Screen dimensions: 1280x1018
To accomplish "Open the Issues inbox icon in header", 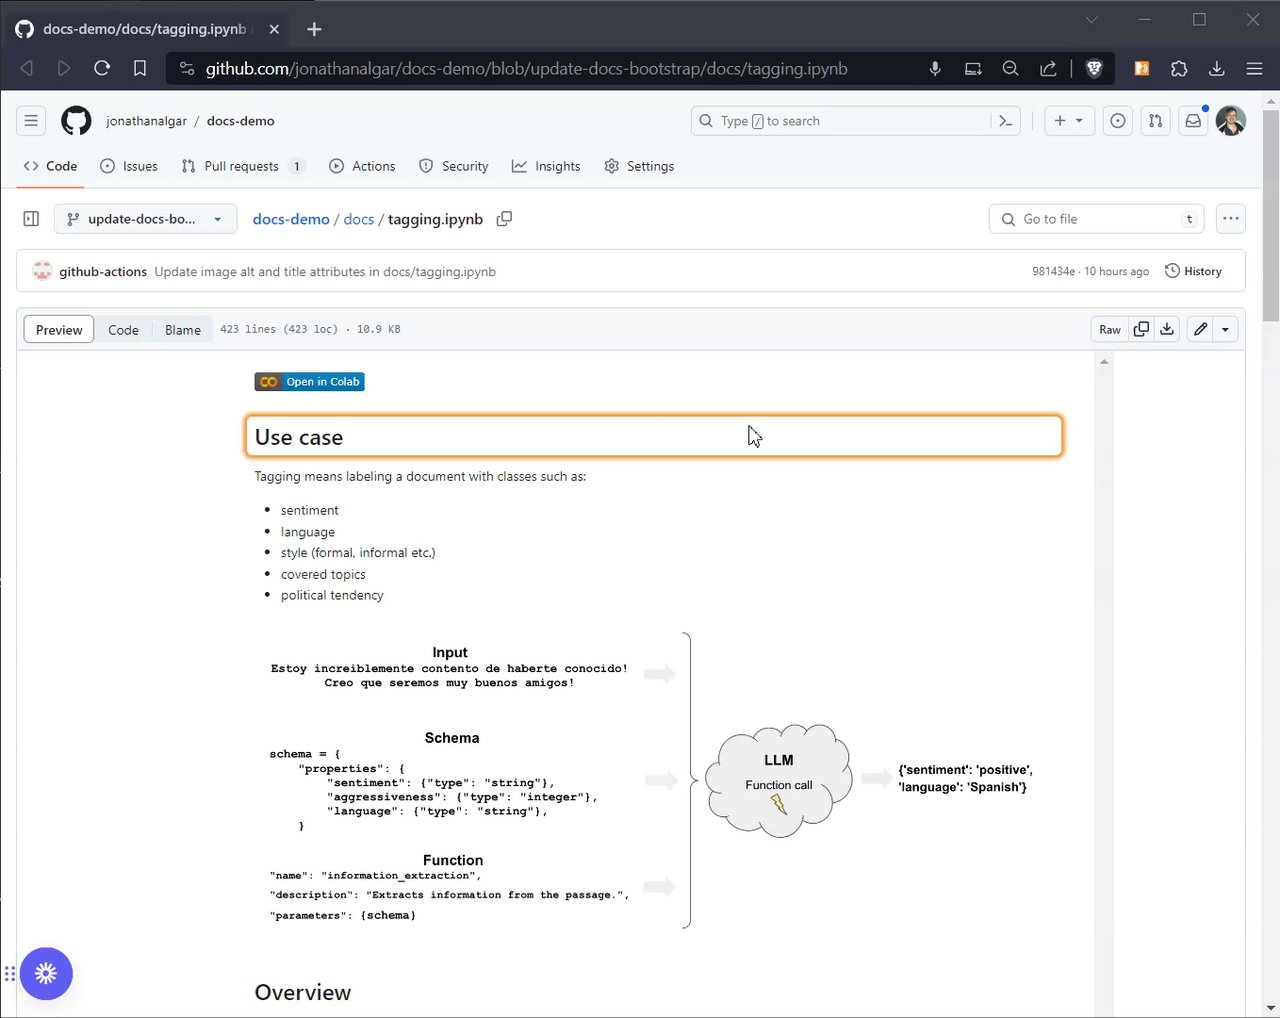I will (1118, 121).
